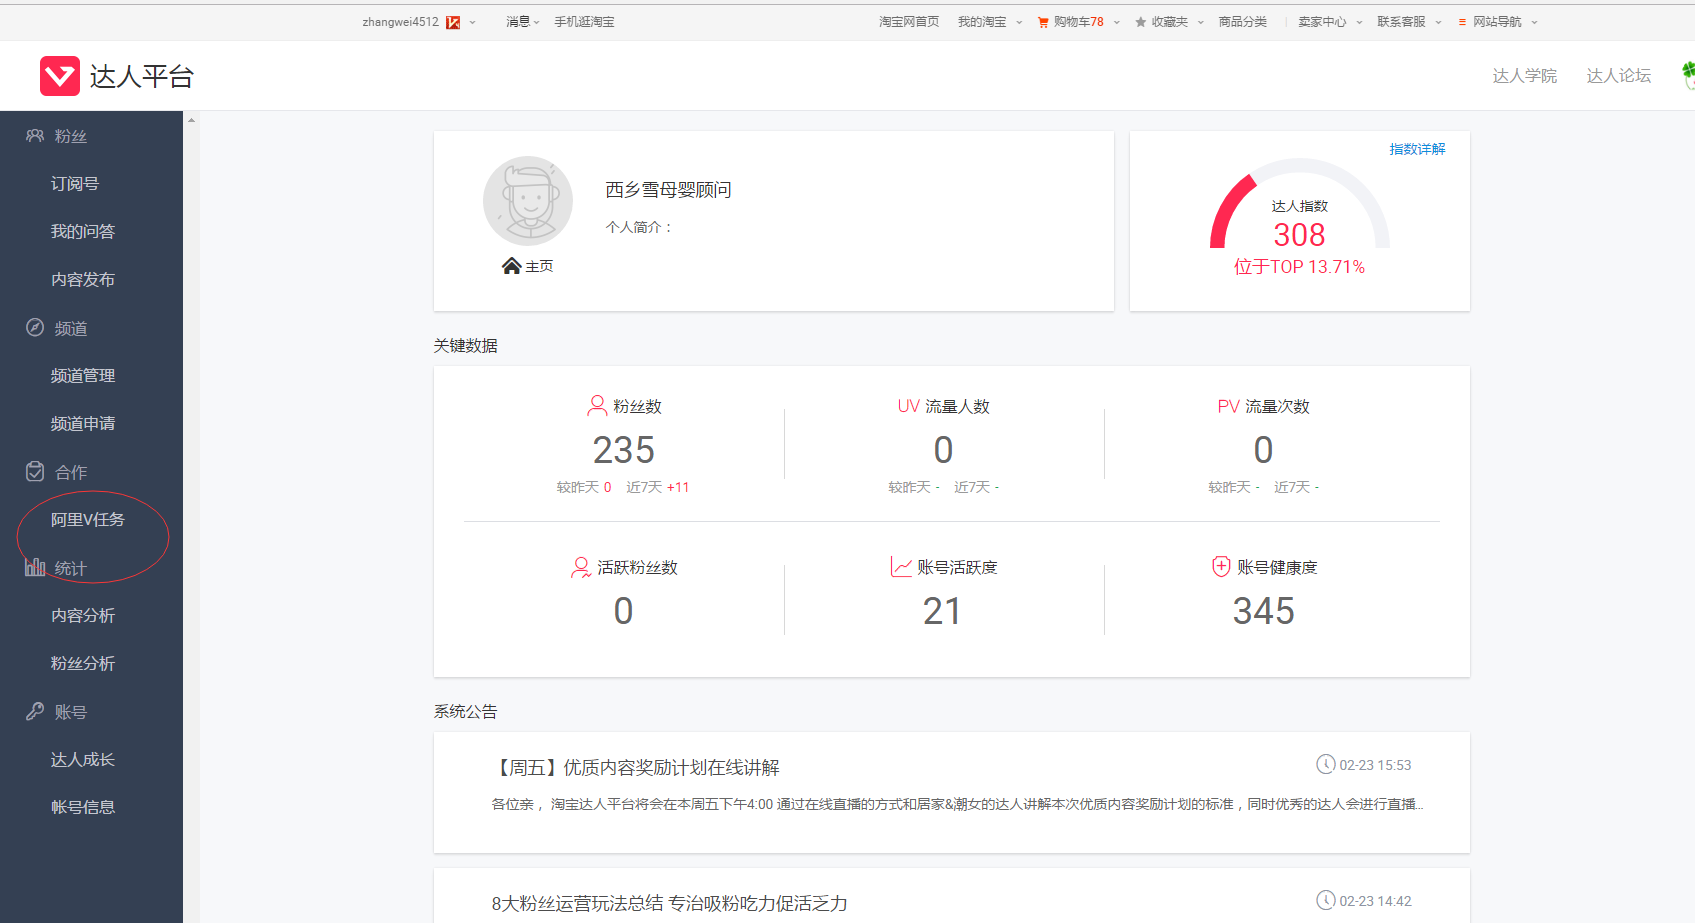Open the 达人学院 link

pyautogui.click(x=1524, y=76)
